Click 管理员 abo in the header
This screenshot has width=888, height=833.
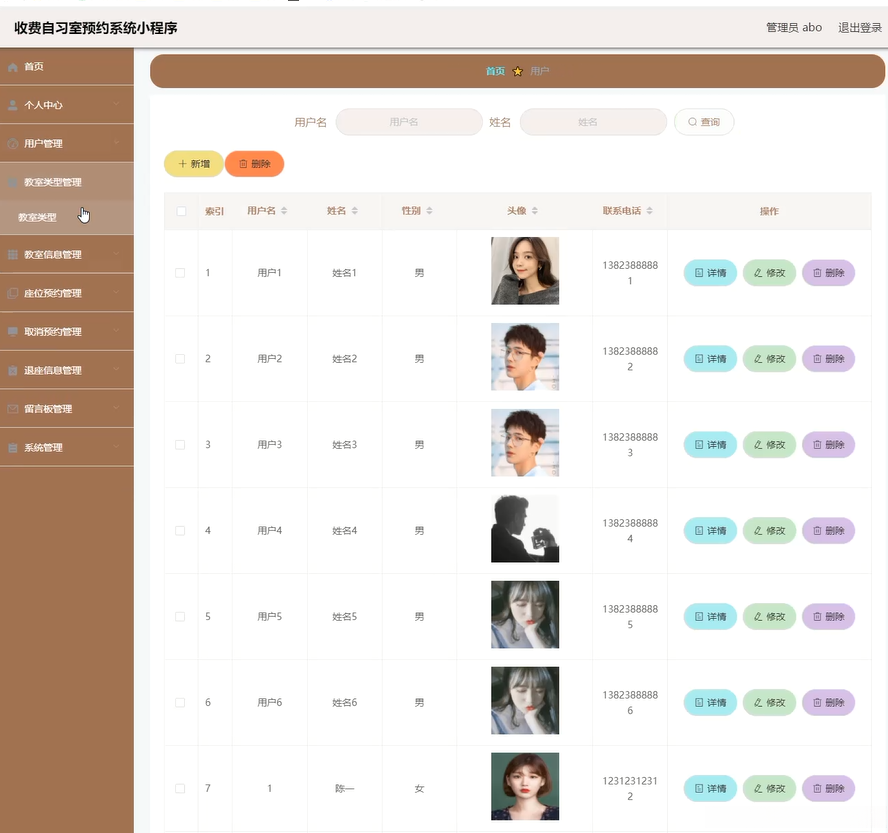coord(794,28)
